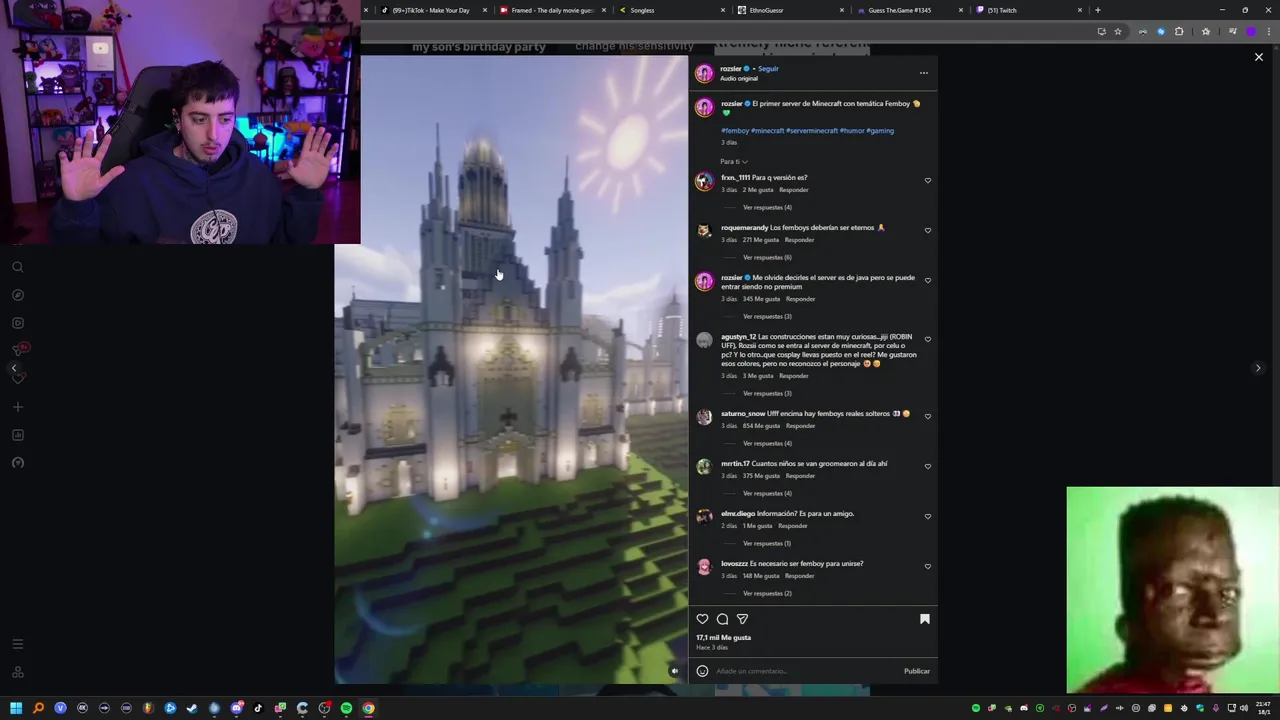Screen dimensions: 1280x720
Task: Expand 'Ver respuestas (4)' under saturno_snow
Action: coord(767,443)
